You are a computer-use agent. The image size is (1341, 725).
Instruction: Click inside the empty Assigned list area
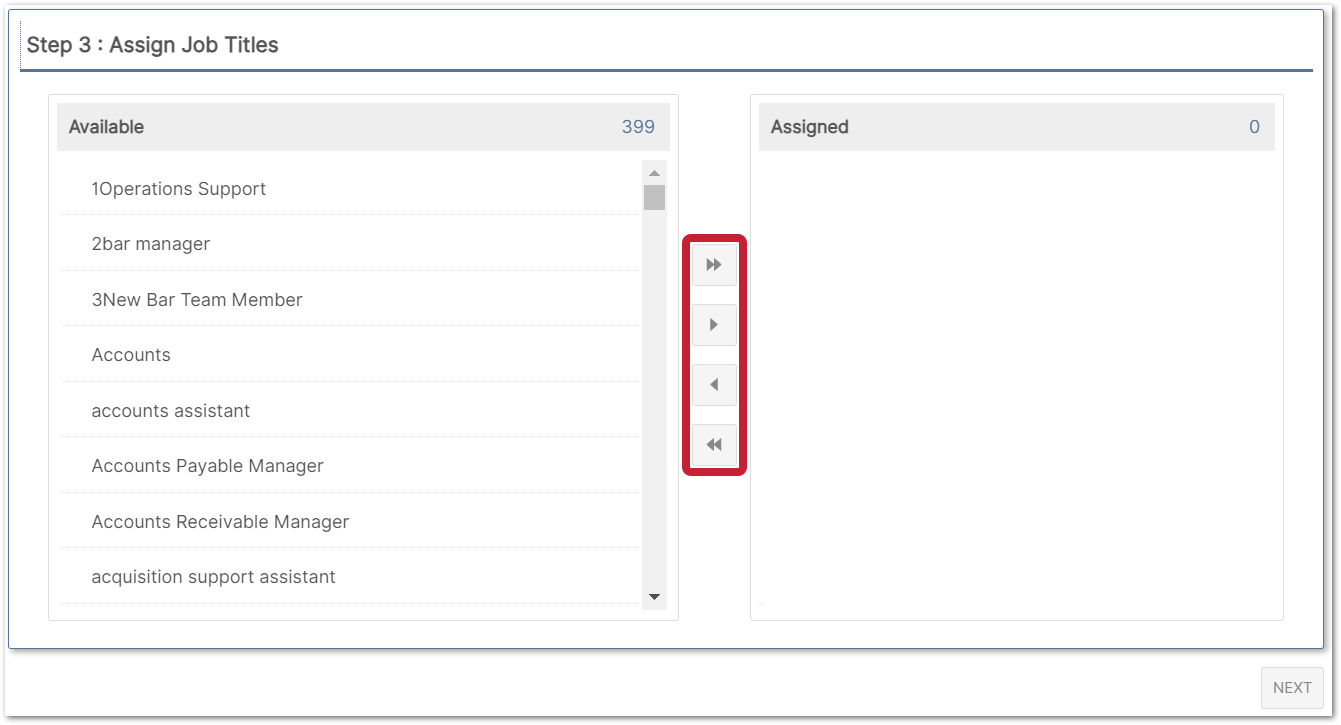[1016, 380]
